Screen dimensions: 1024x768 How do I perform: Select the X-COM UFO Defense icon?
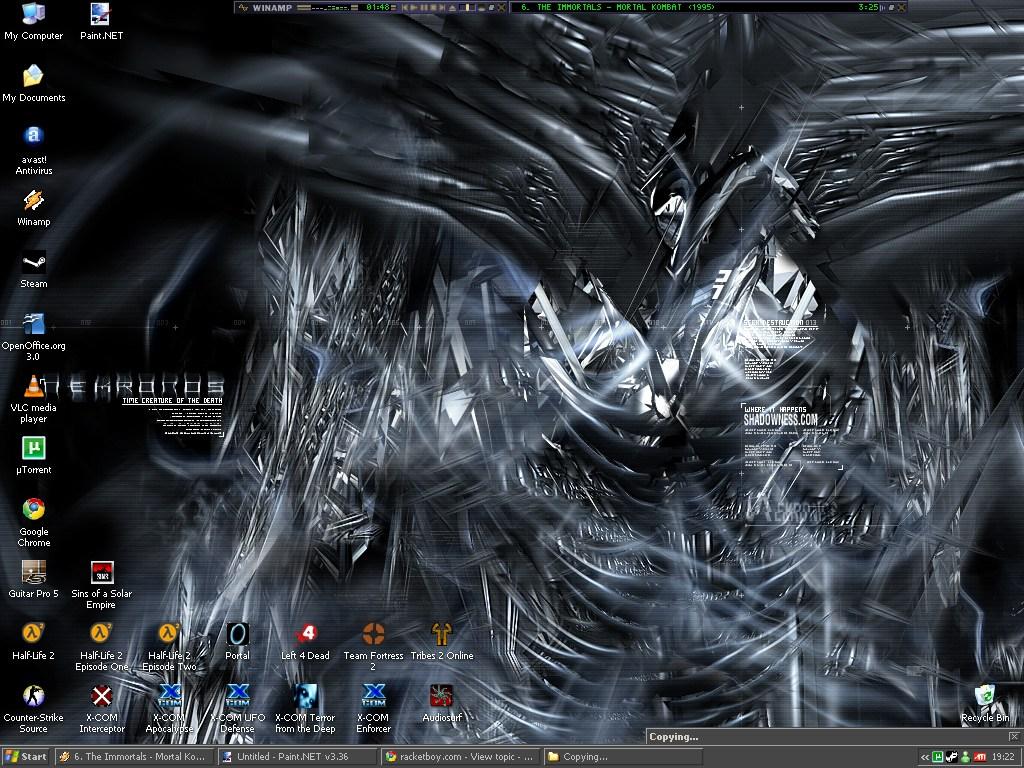(237, 709)
